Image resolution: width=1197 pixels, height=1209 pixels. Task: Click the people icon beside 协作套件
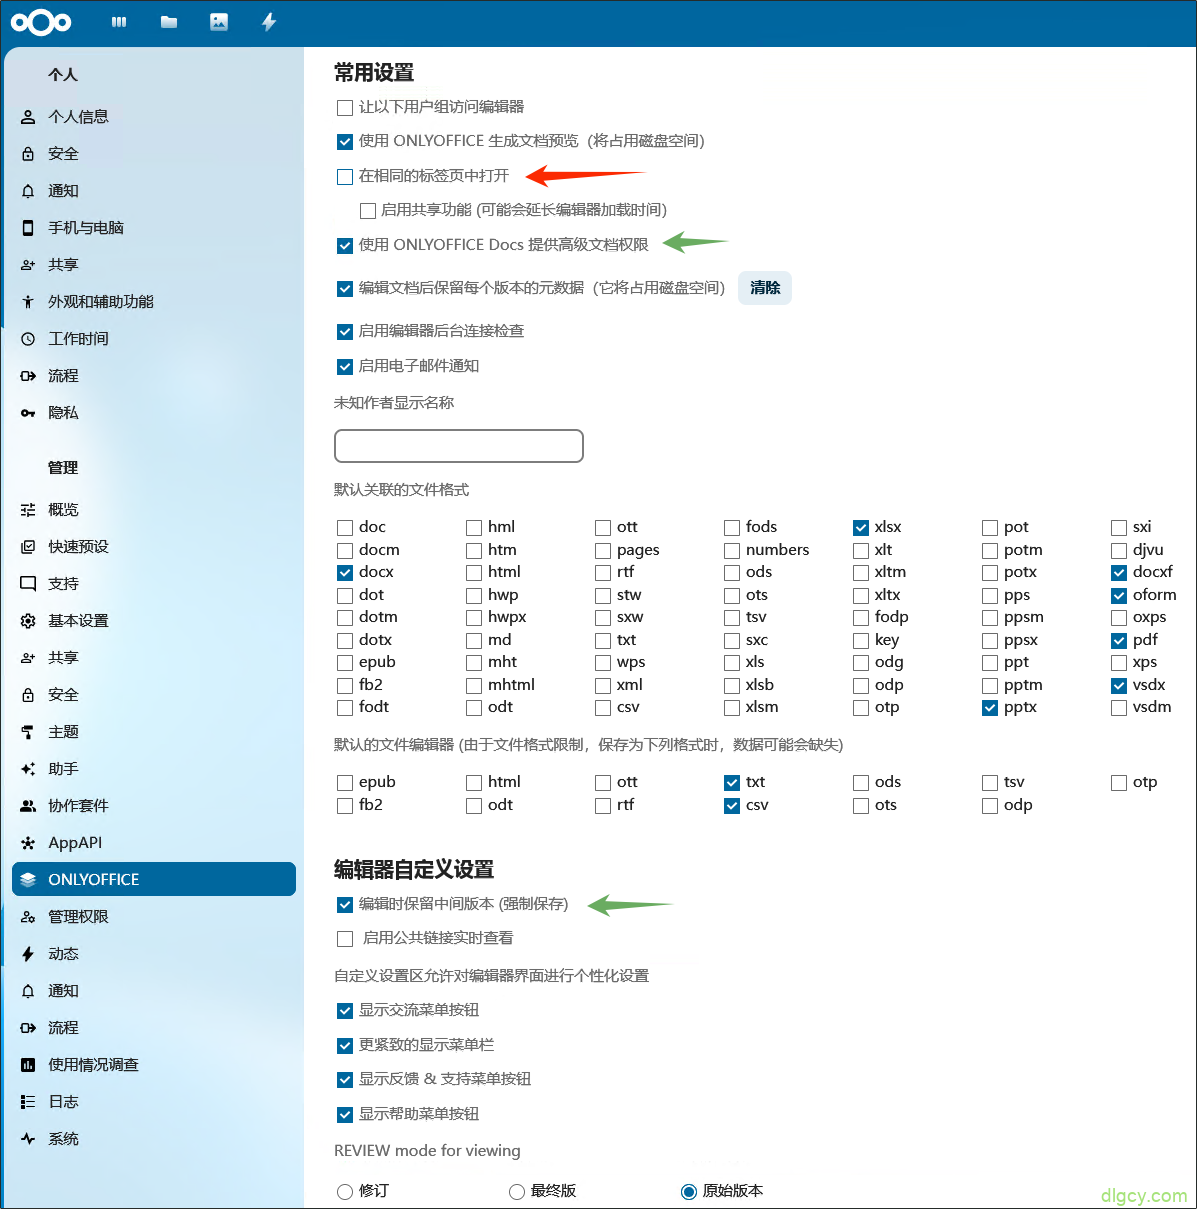pos(28,806)
